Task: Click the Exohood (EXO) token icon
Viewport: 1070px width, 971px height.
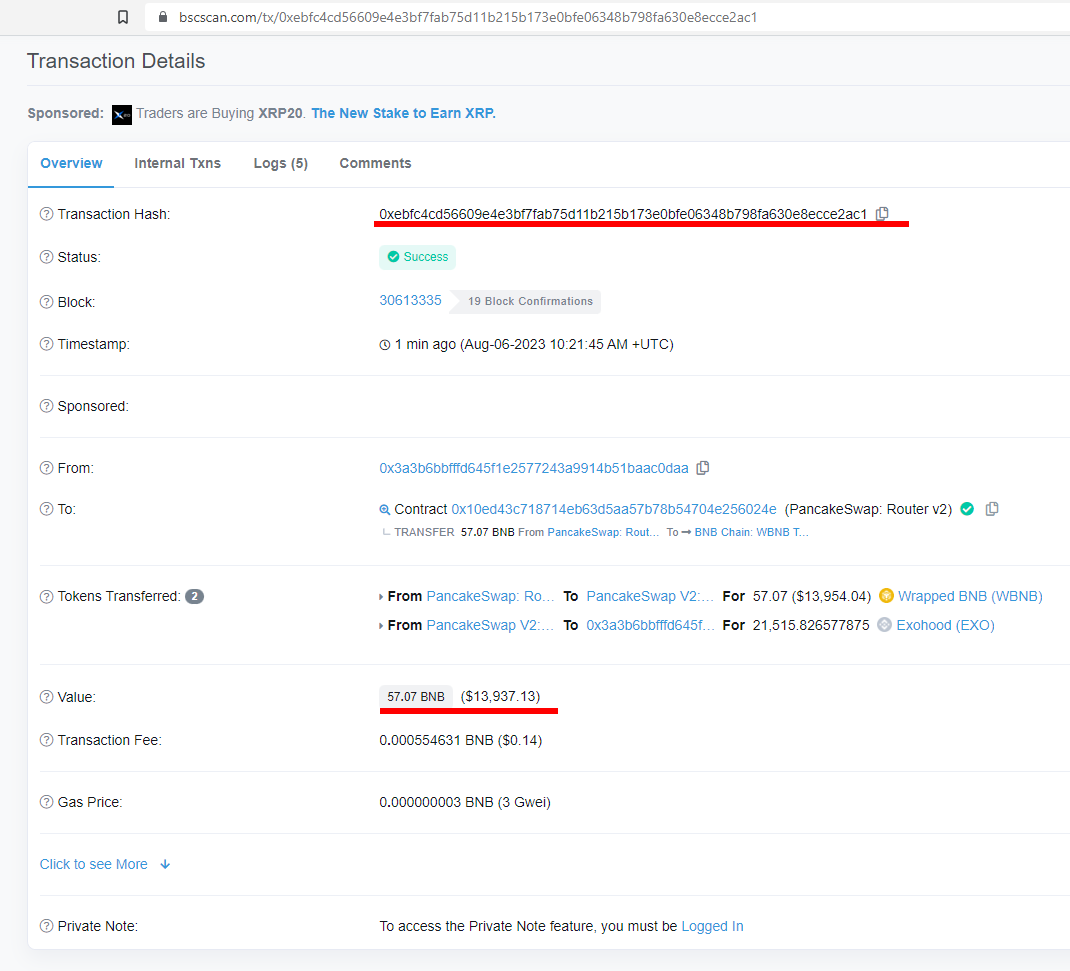Action: pyautogui.click(x=884, y=624)
